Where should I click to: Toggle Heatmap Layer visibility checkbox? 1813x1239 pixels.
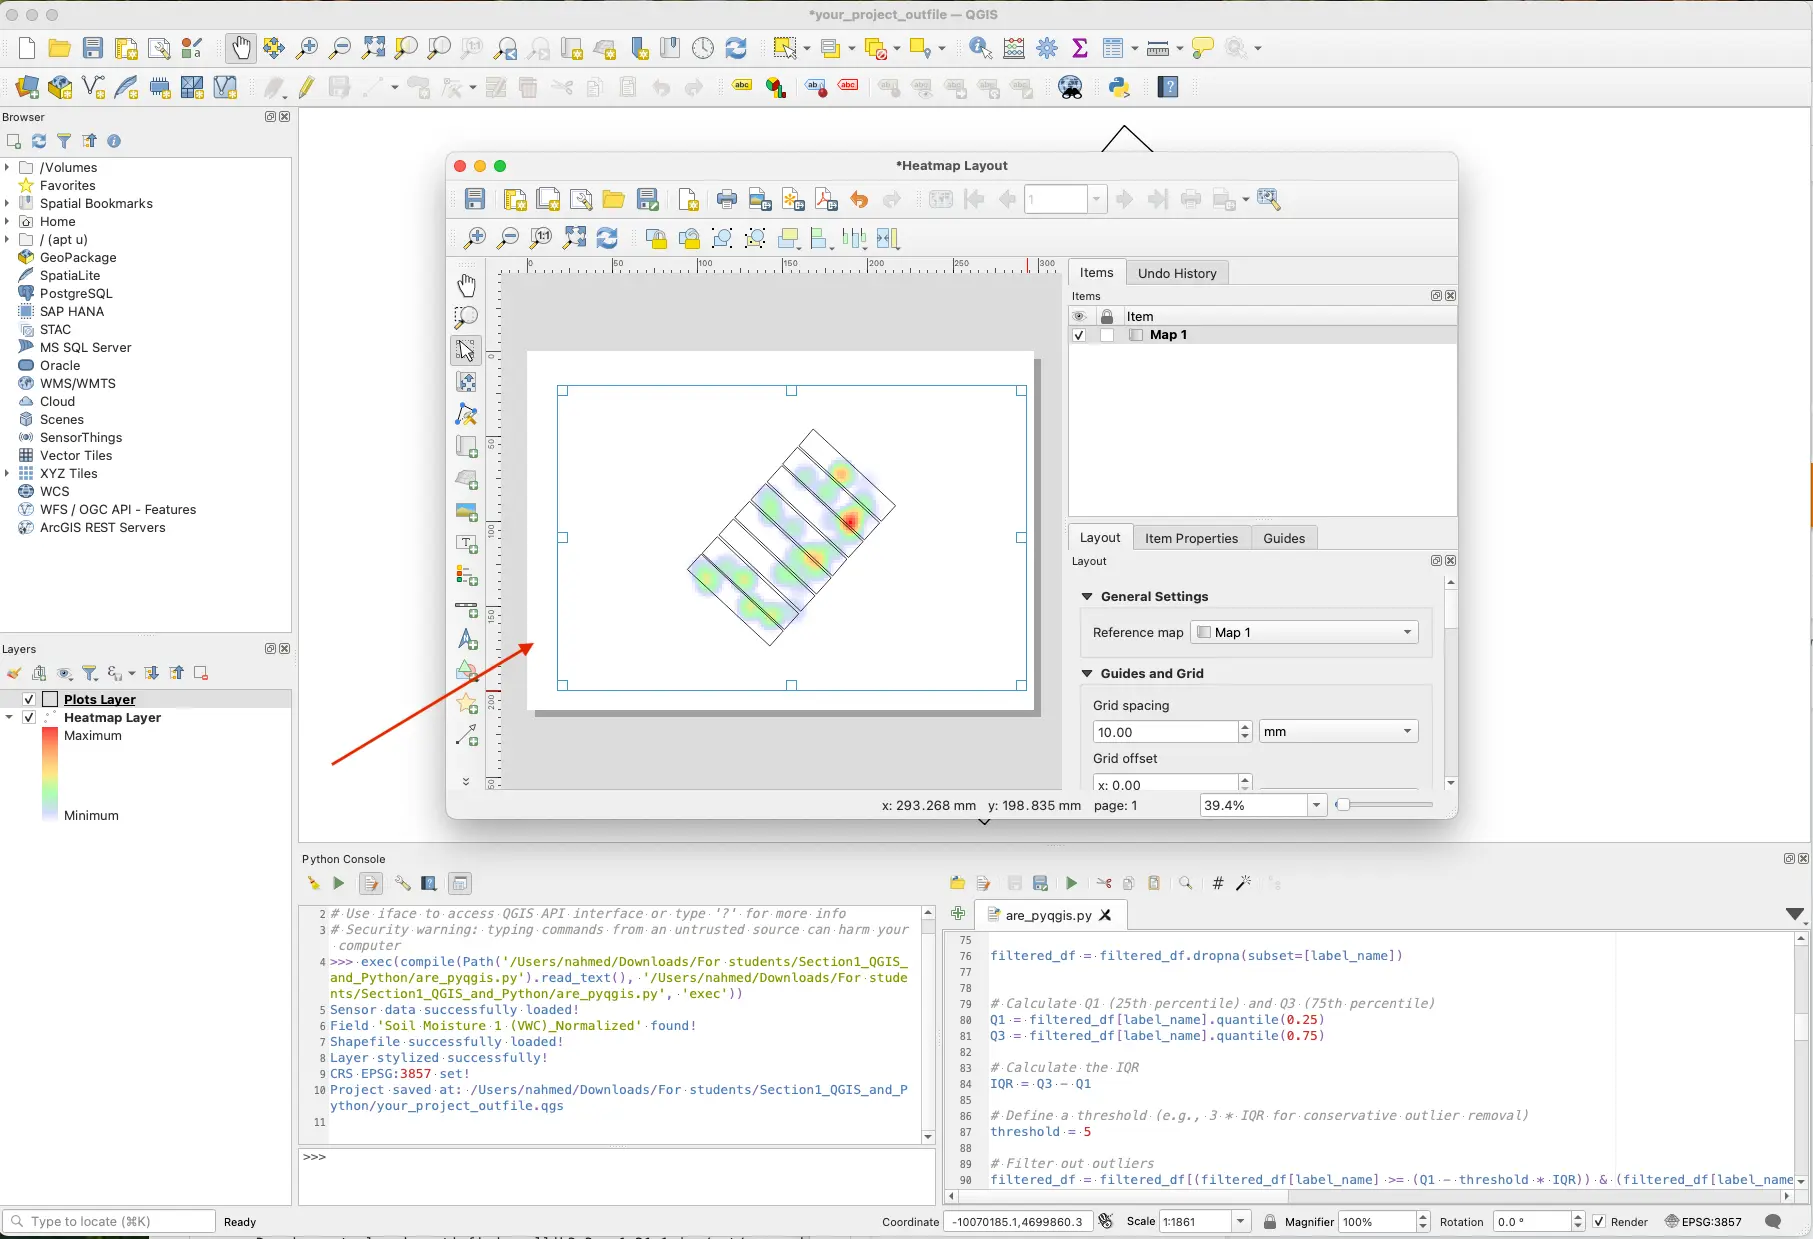click(29, 717)
